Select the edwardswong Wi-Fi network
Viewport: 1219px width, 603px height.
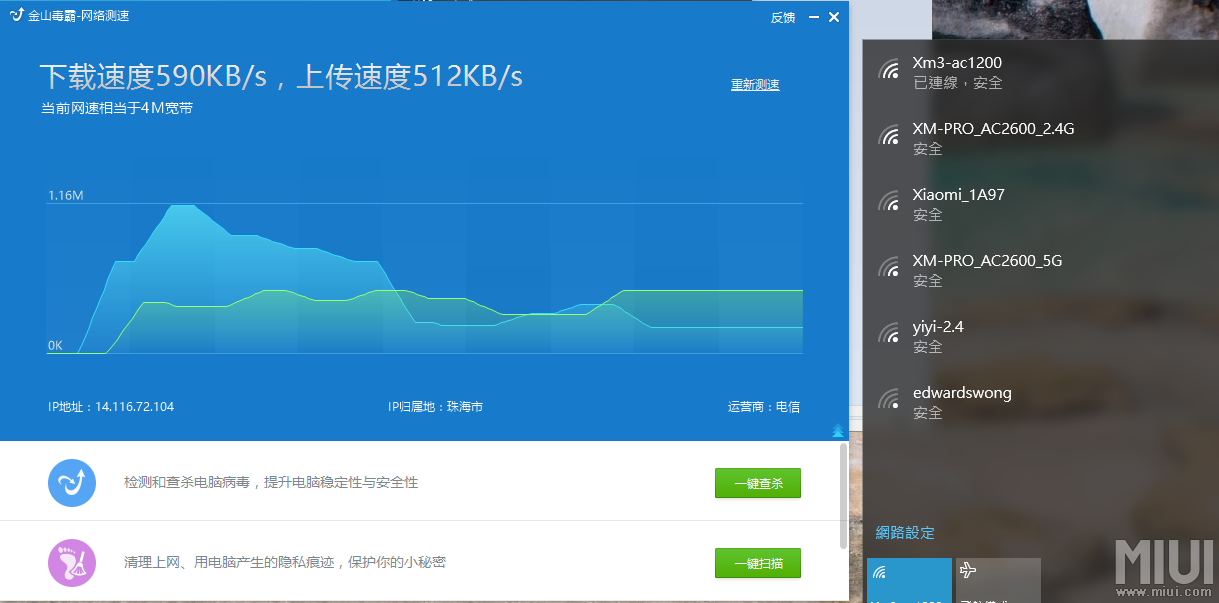[x=1040, y=402]
